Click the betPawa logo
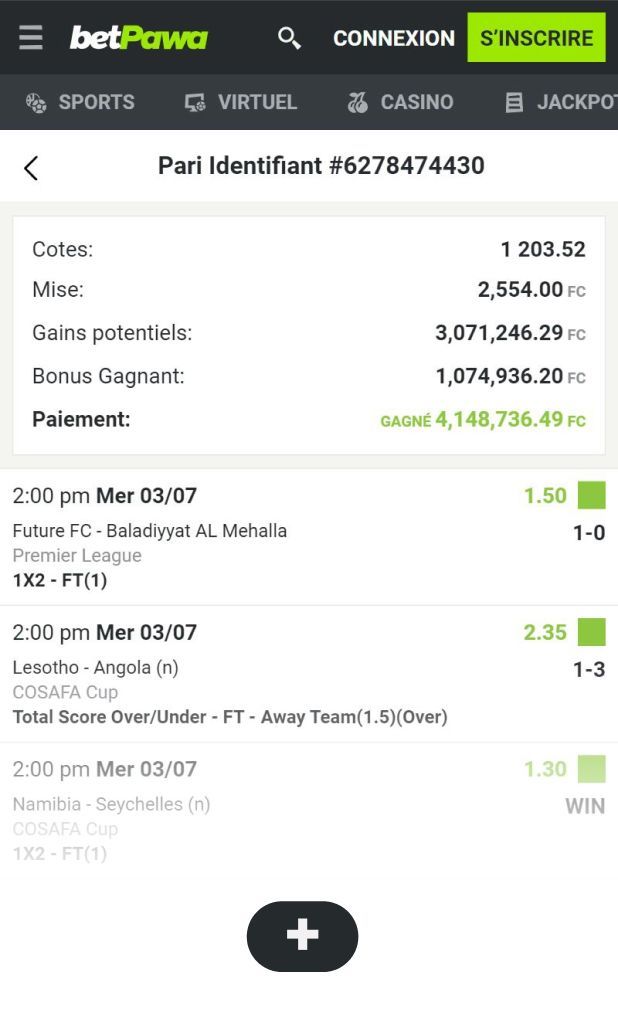The width and height of the screenshot is (618, 1030). [138, 38]
